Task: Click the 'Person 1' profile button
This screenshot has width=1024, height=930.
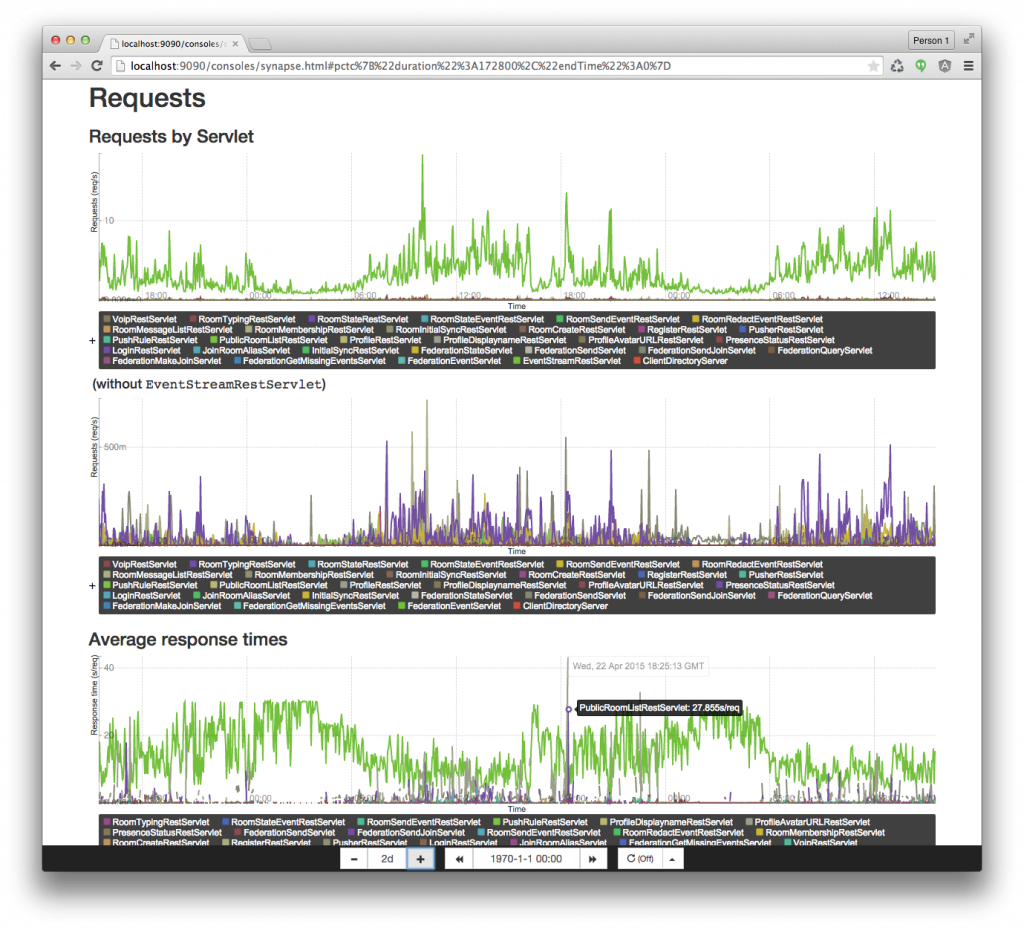Action: [x=930, y=40]
